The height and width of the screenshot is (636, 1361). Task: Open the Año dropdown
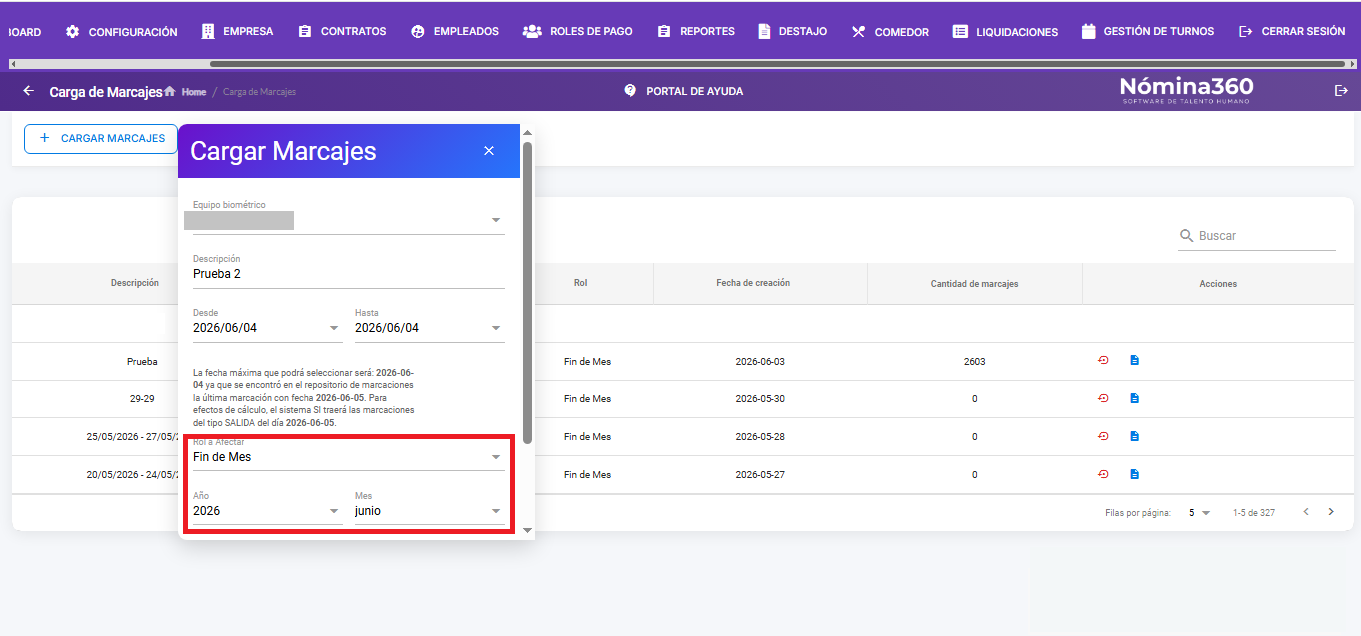[x=268, y=511]
